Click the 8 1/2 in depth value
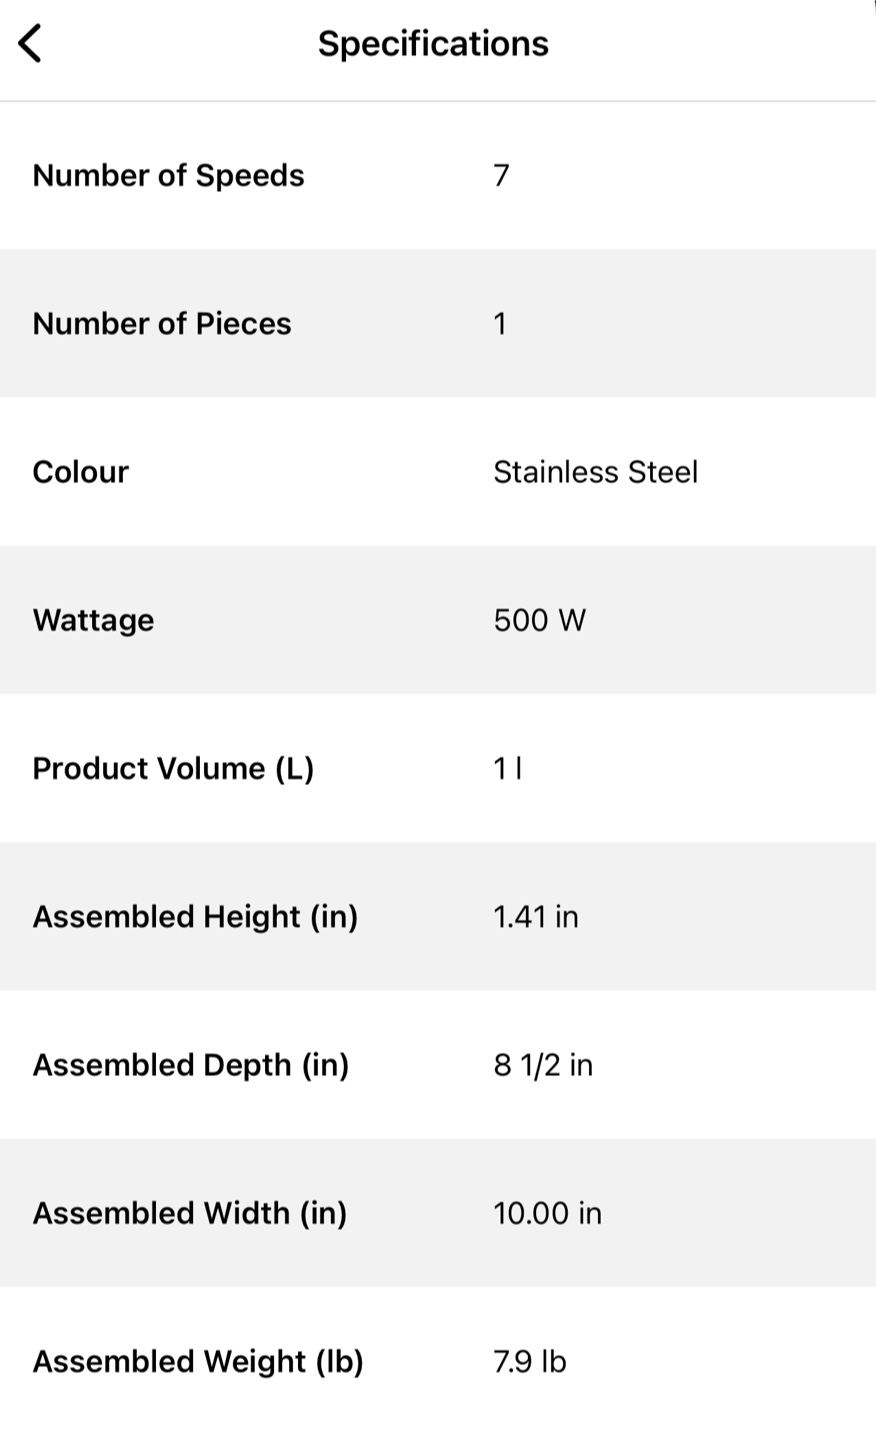Viewport: 876px width, 1440px height. tap(542, 1064)
